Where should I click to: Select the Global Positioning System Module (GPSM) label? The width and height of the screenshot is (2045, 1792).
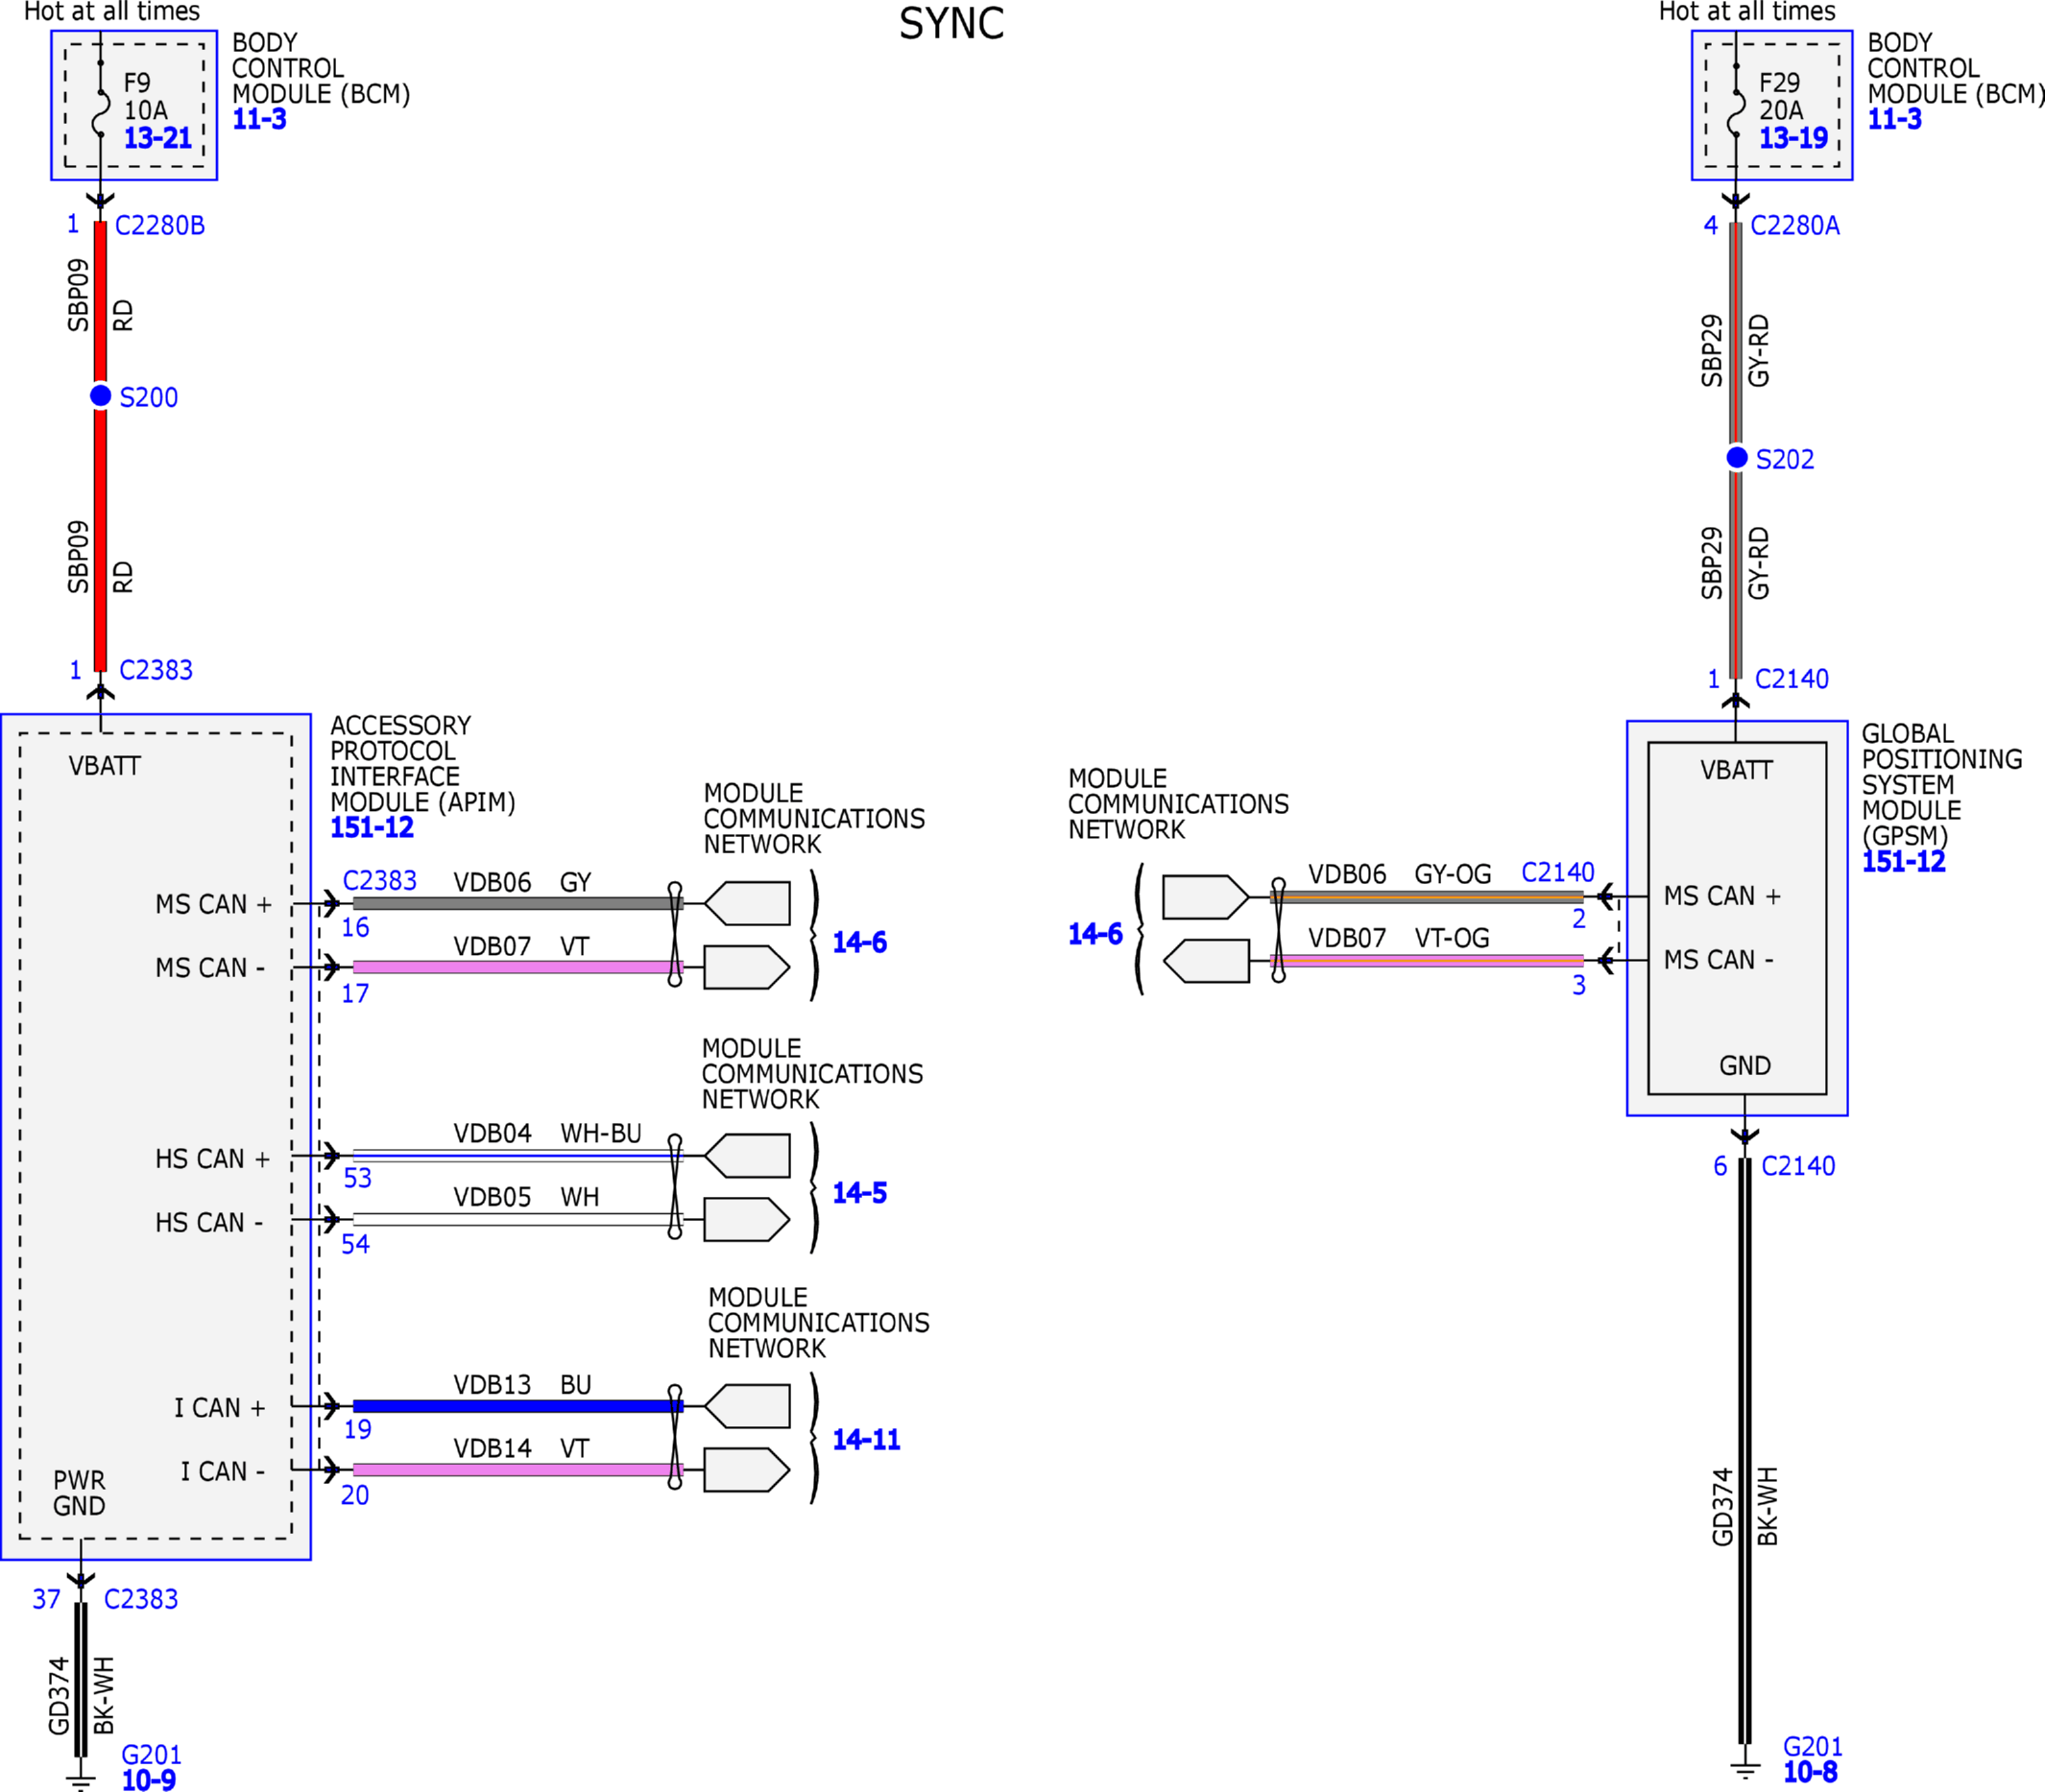pos(1941,785)
